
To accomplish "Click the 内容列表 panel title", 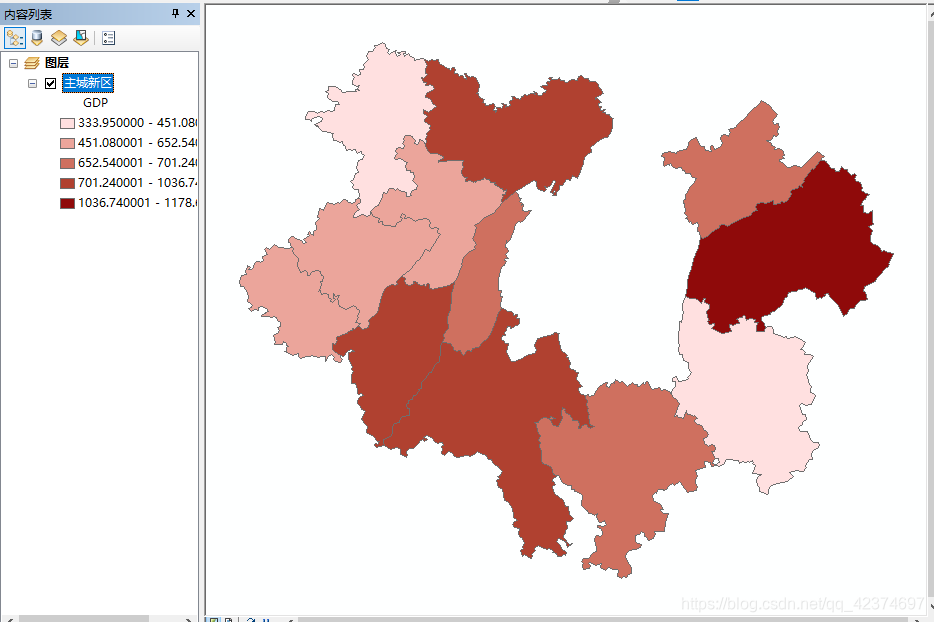I will pyautogui.click(x=28, y=14).
